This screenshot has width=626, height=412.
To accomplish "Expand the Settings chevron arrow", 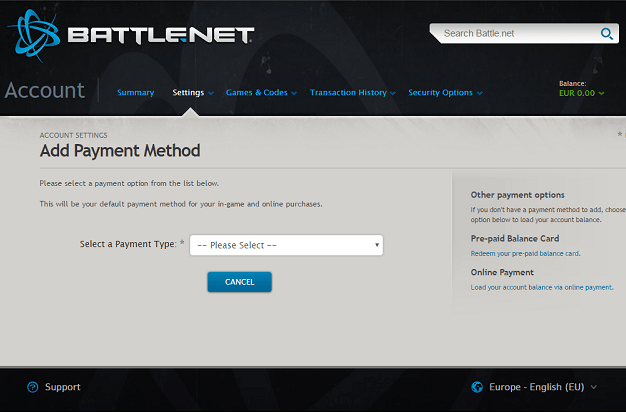I will (x=211, y=93).
